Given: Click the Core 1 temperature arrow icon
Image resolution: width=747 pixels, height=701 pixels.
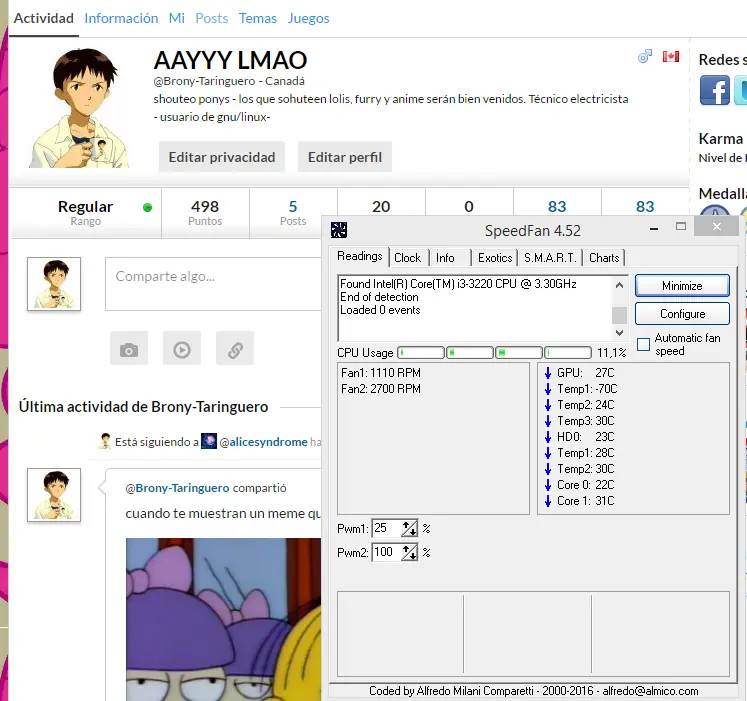Looking at the screenshot, I should tap(548, 501).
